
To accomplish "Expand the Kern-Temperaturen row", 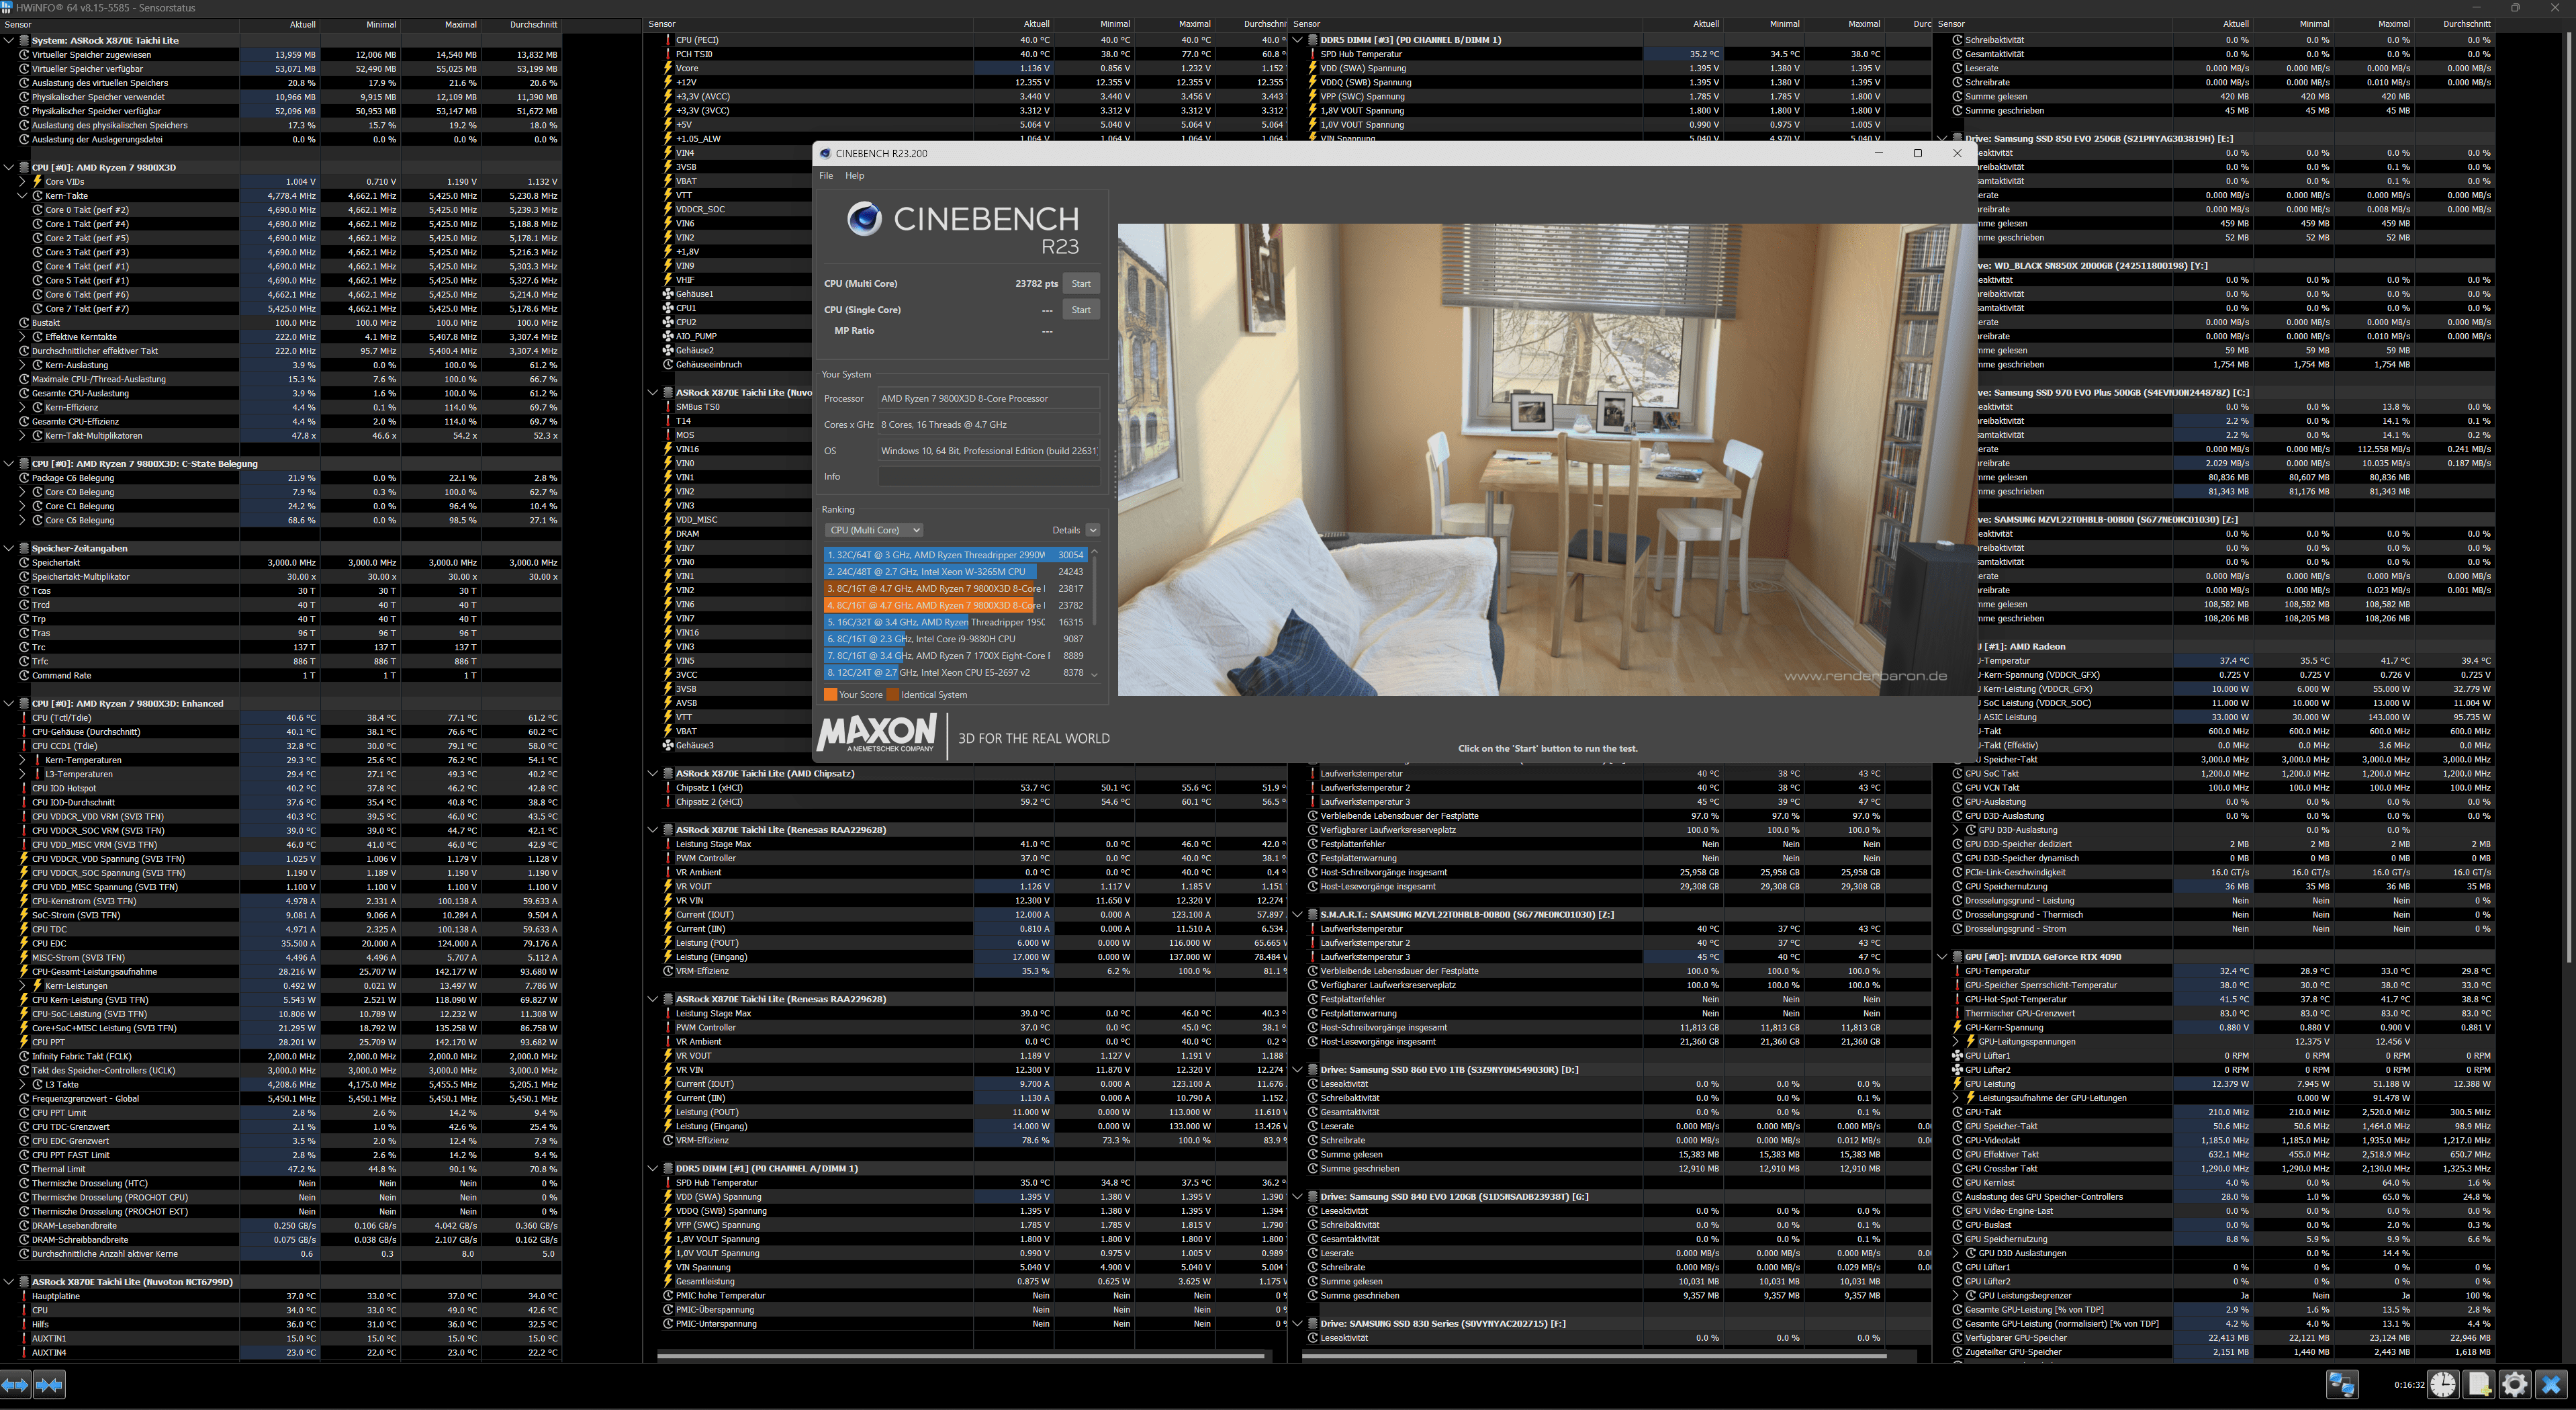I will pos(23,760).
